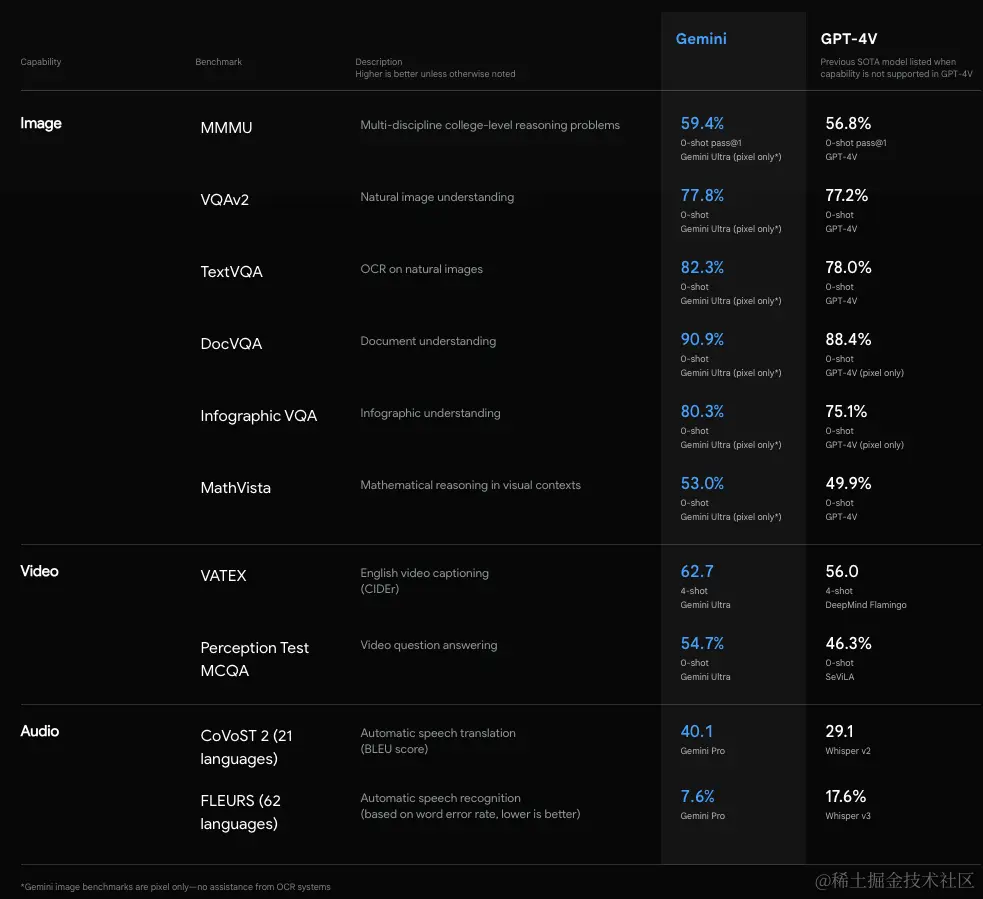Click Gemini's 90.9% DocVQA score
This screenshot has height=899, width=983.
pyautogui.click(x=702, y=340)
